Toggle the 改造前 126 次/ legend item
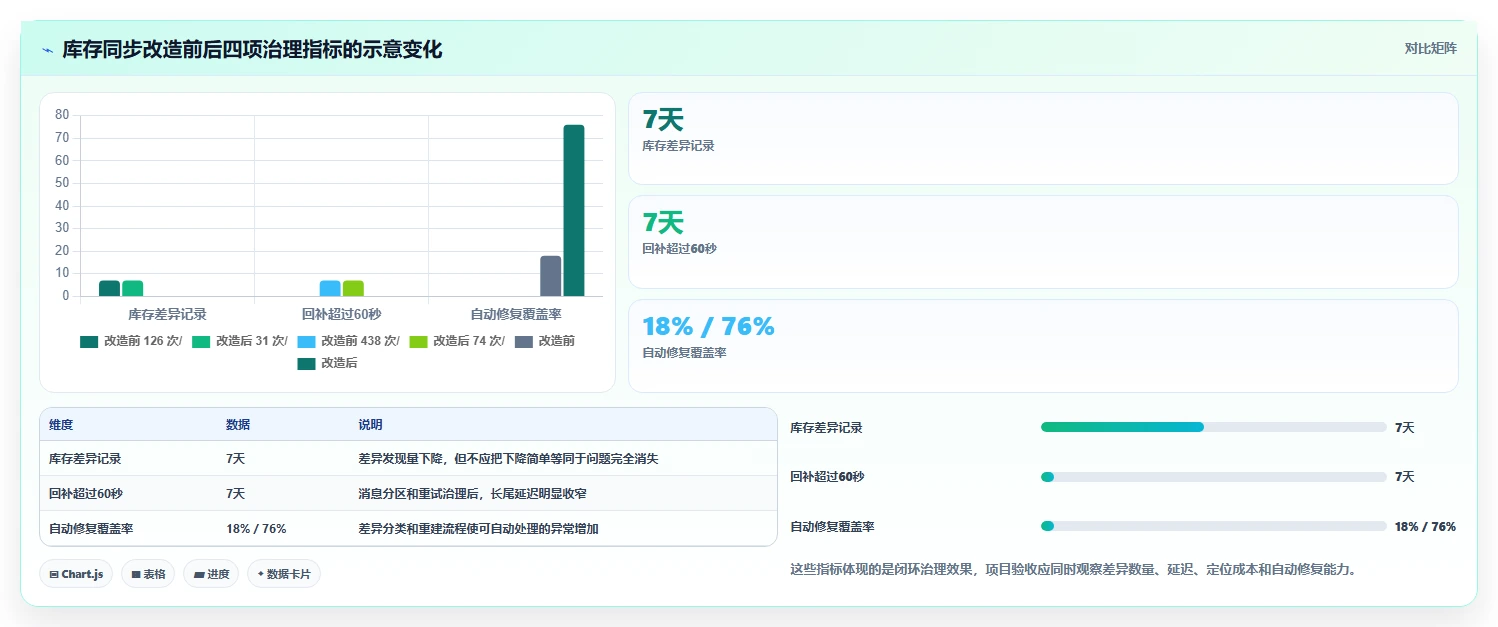 tap(132, 341)
